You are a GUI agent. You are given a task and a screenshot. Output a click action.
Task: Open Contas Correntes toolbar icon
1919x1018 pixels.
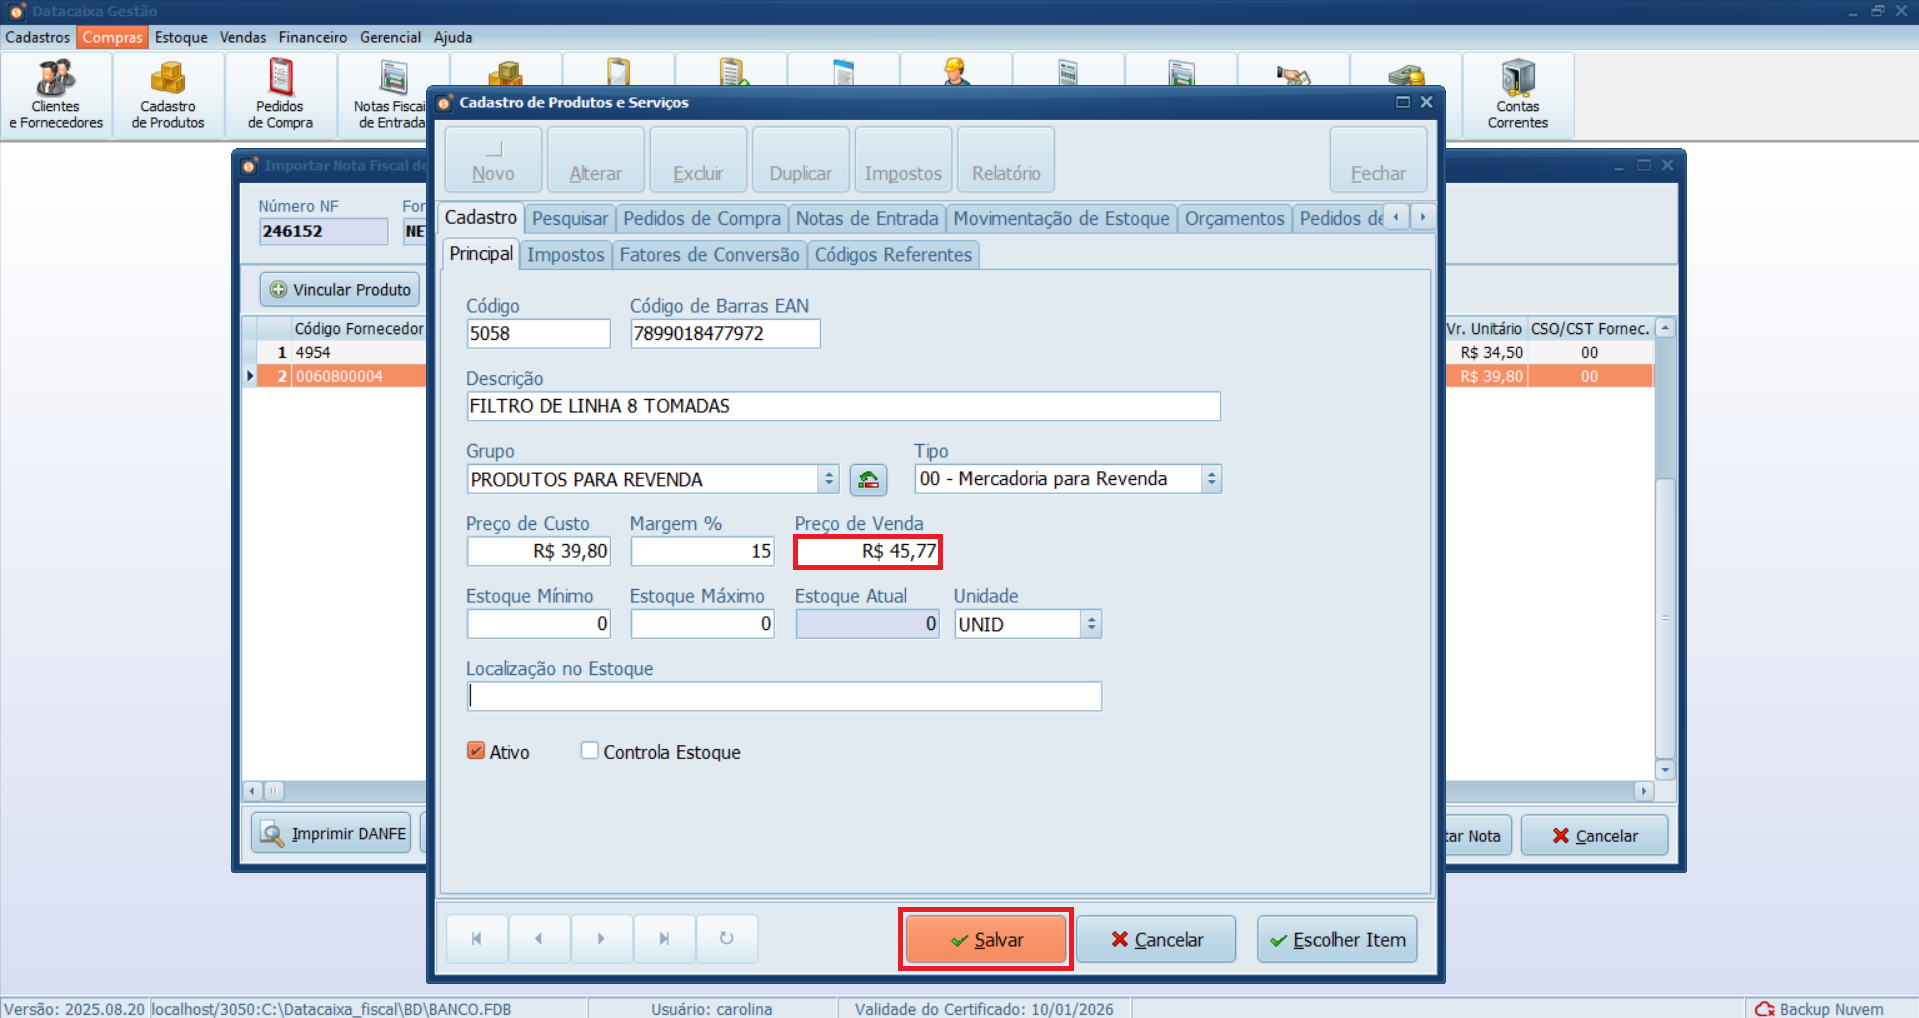pyautogui.click(x=1517, y=93)
